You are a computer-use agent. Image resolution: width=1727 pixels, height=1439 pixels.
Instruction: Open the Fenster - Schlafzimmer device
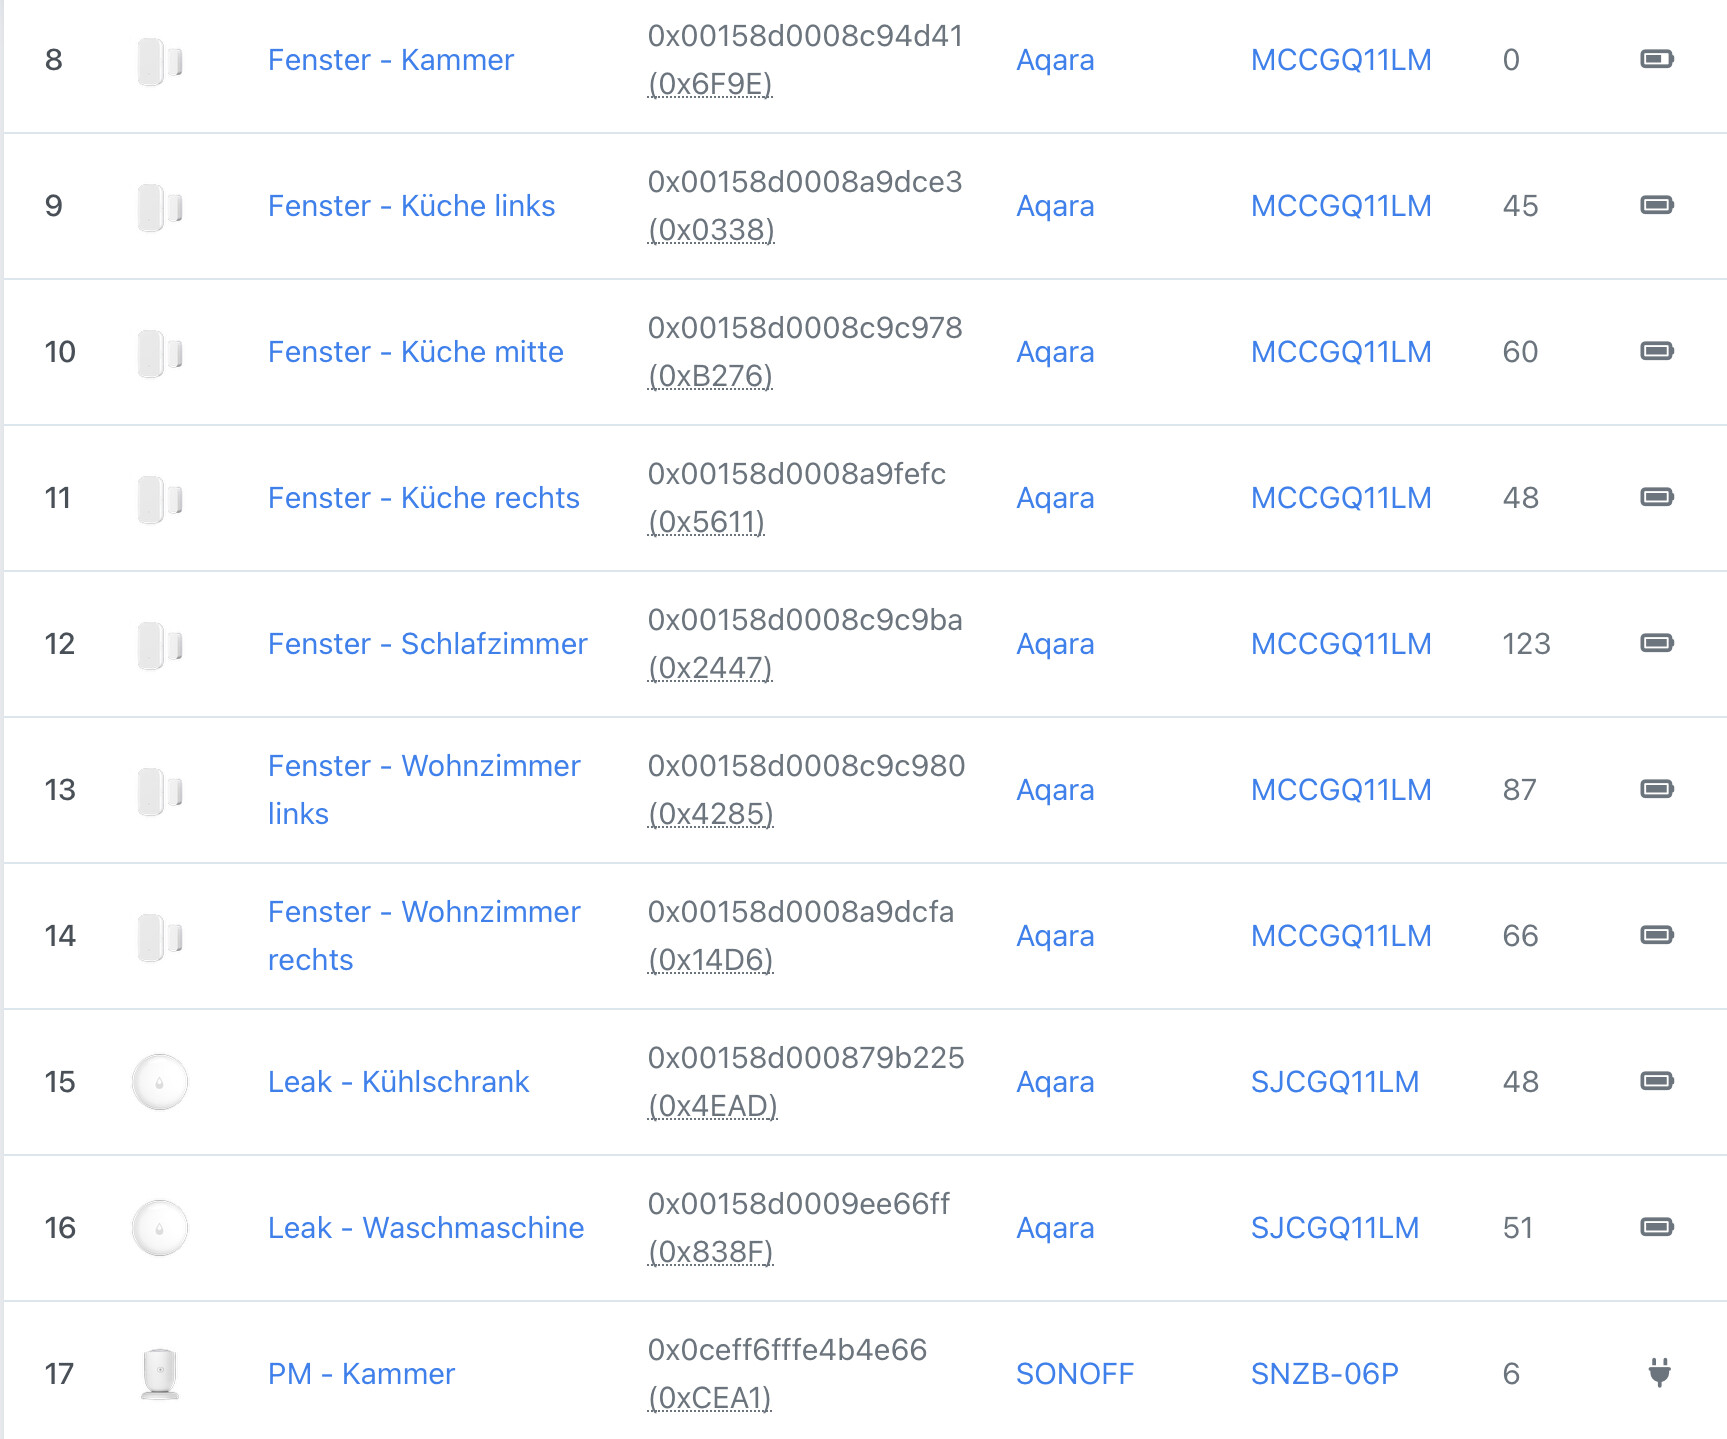(x=427, y=644)
